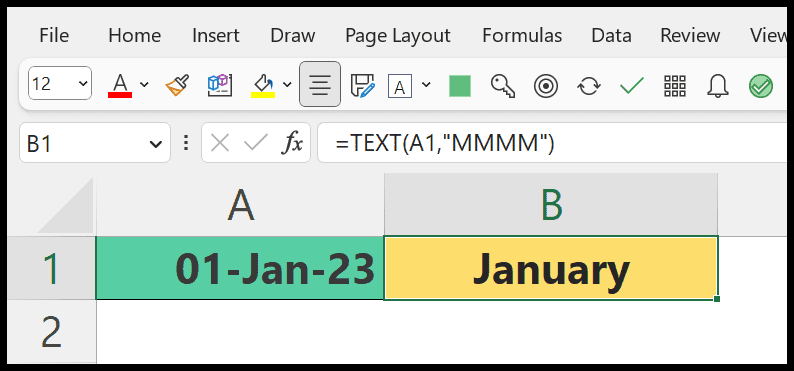The image size is (794, 371).
Task: Click the refresh arrows icon
Action: click(x=589, y=86)
